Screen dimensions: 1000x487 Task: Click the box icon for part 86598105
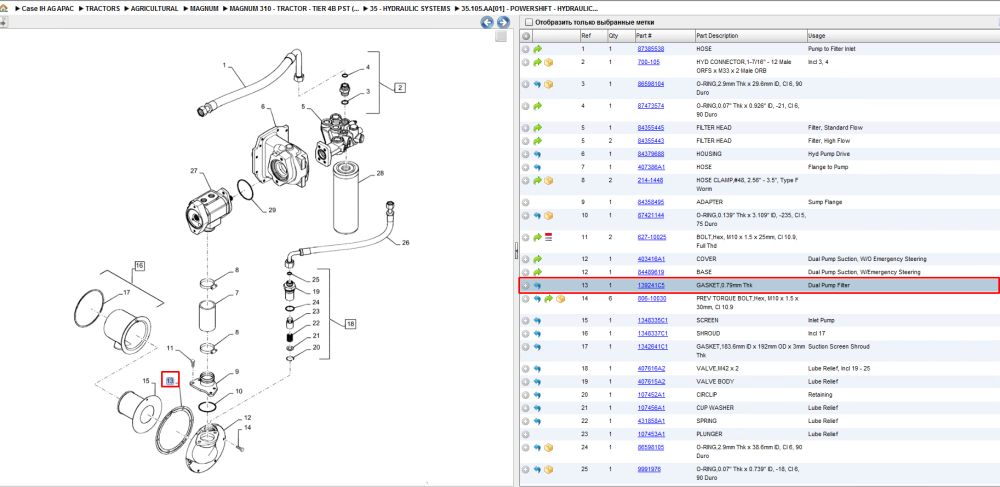click(548, 447)
